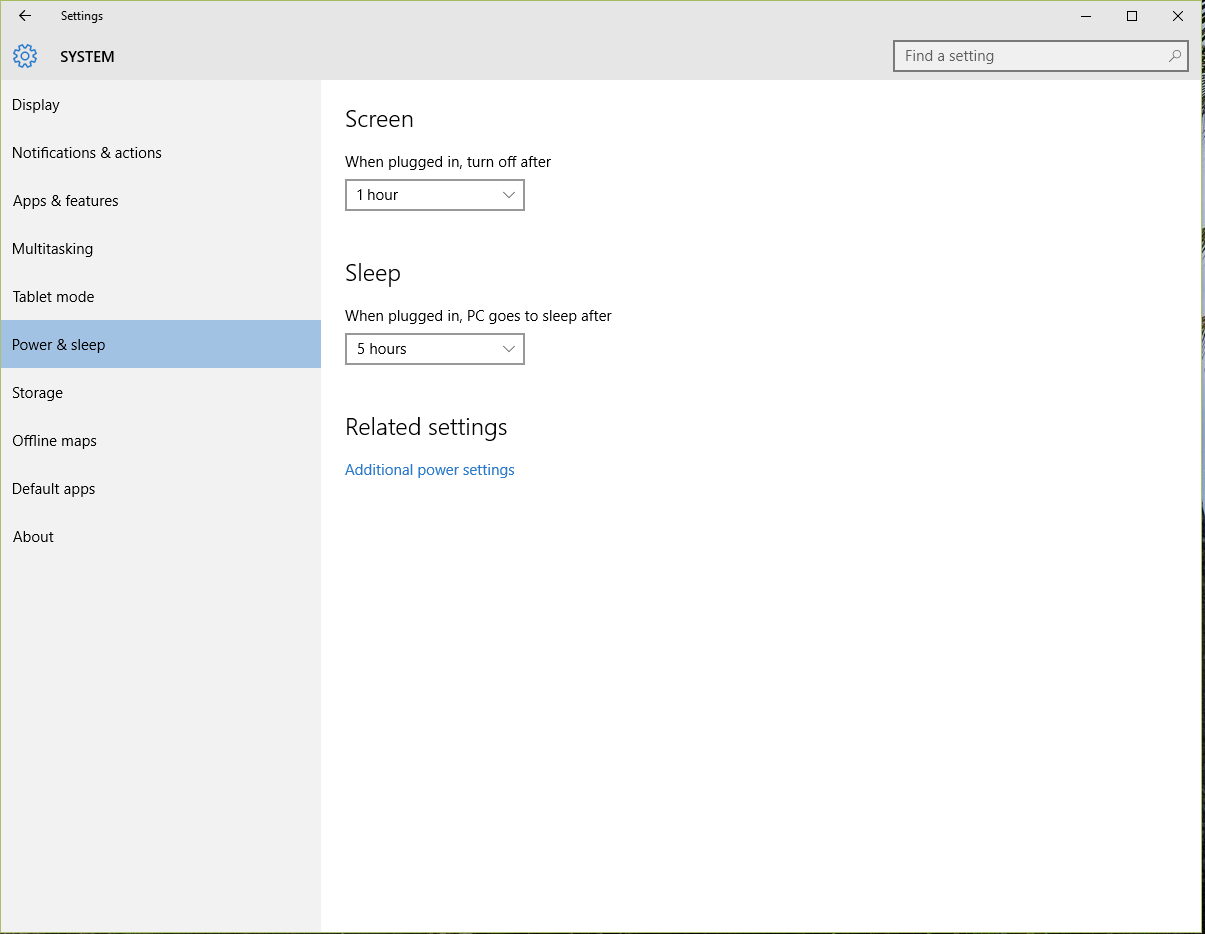This screenshot has height=934, width=1205.
Task: Click the search magnifier icon
Action: coord(1175,56)
